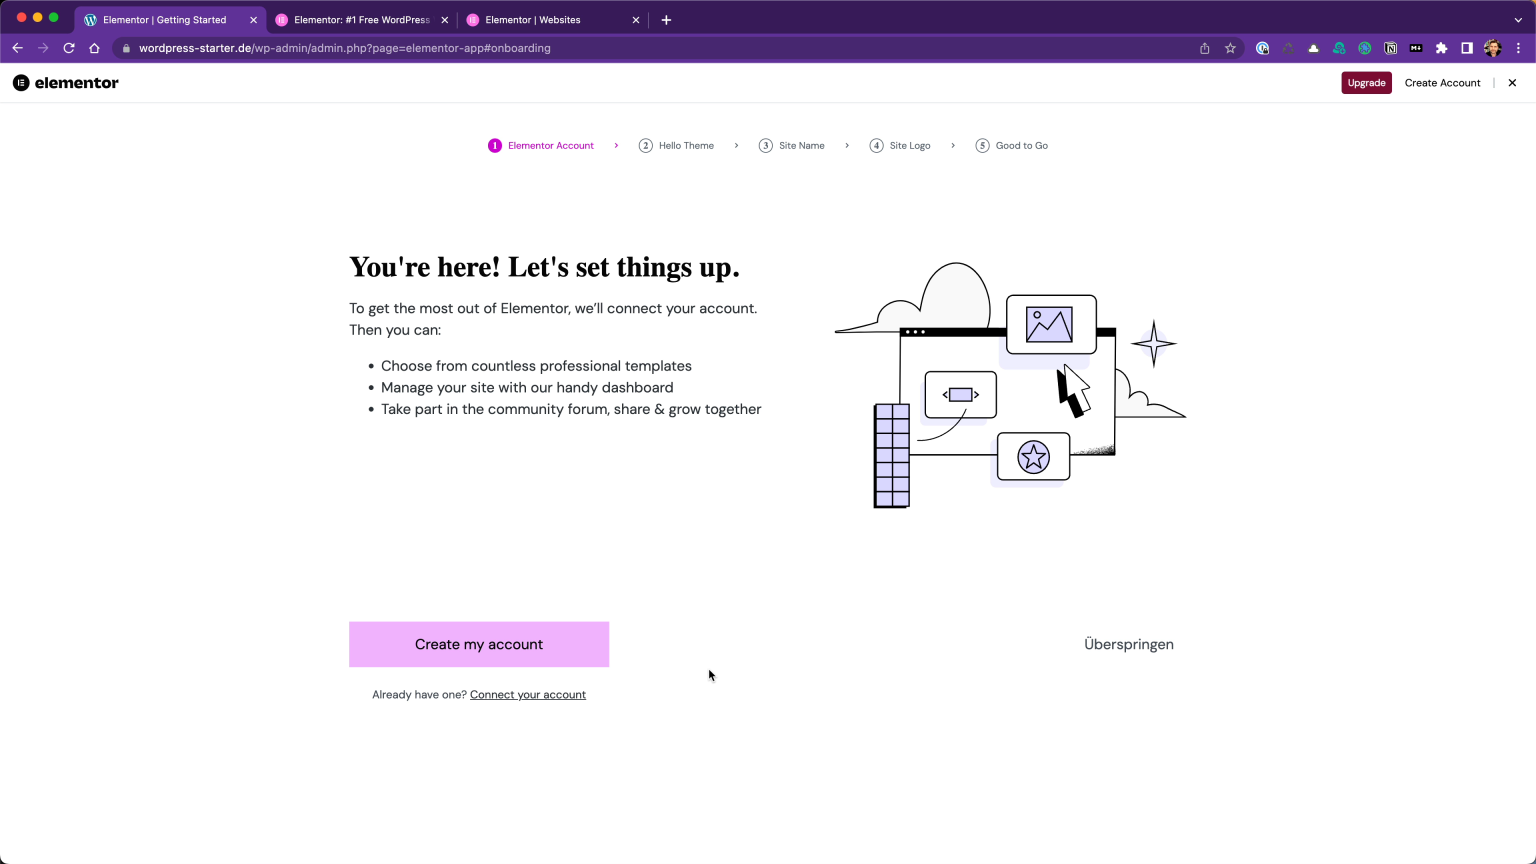Open the Notion browser extension

1390,48
